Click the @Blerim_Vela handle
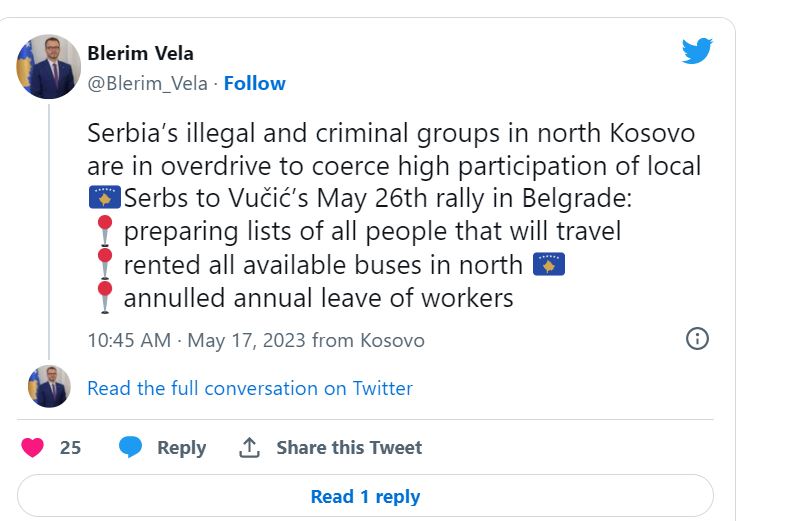The width and height of the screenshot is (790, 521). 147,83
